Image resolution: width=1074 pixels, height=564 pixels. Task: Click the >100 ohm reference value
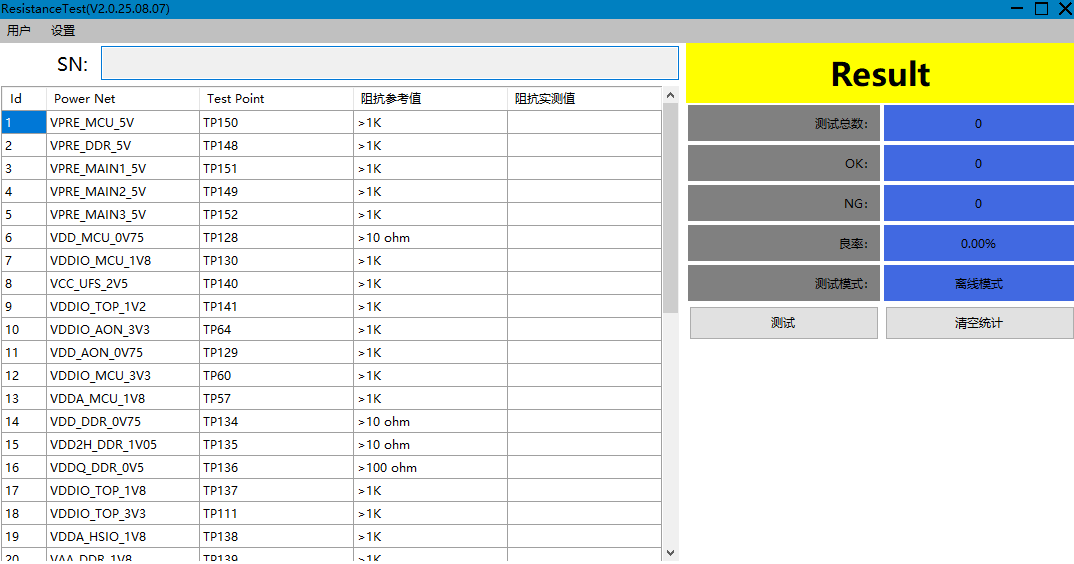pos(431,467)
